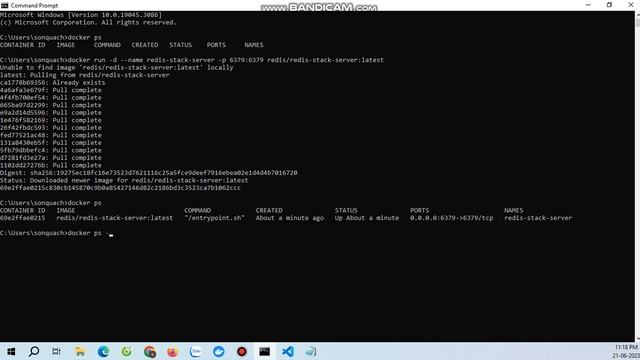Restore down the Command Prompt window
Viewport: 640px width, 360px height.
click(x=609, y=5)
